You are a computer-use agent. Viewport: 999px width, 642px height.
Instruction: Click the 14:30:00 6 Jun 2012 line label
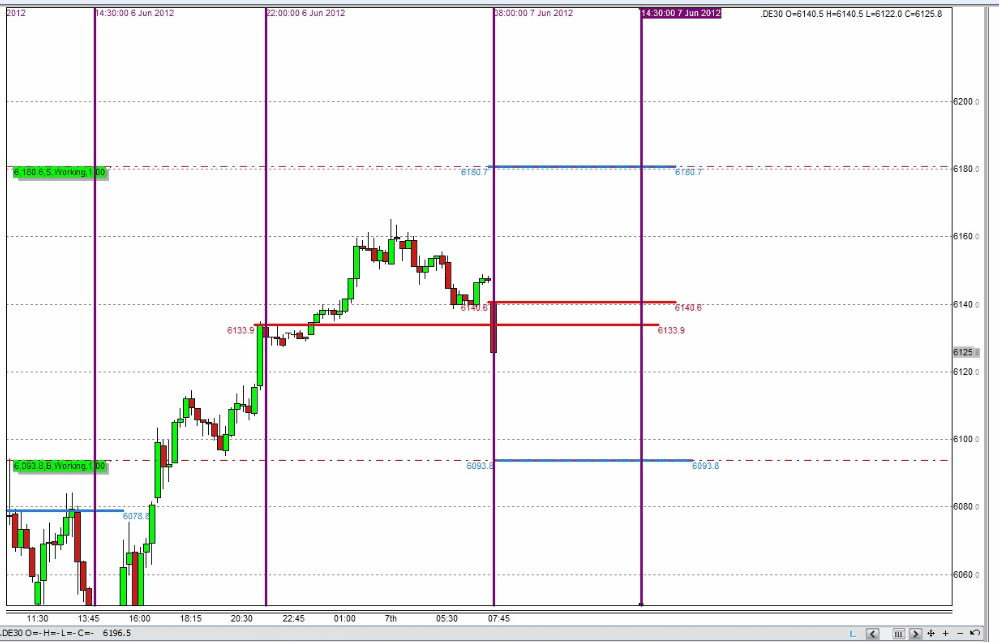click(134, 13)
